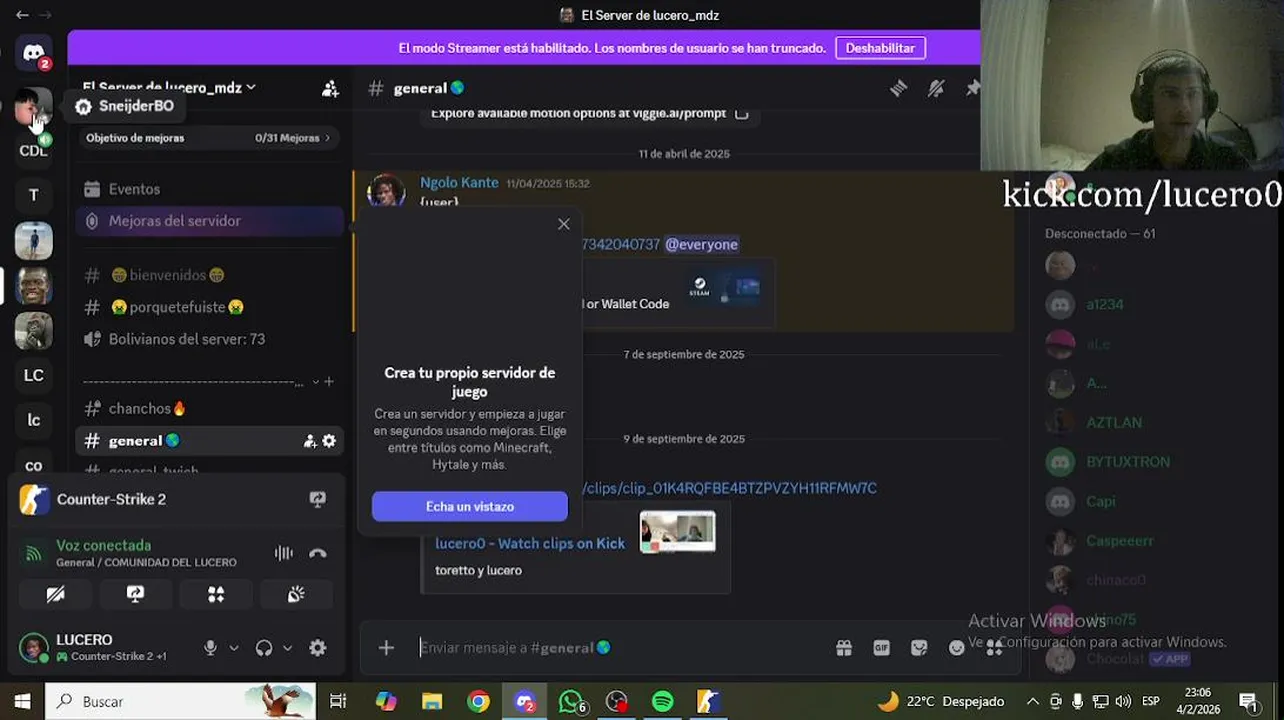Screen dimensions: 1284x720
Task: Open the CDL server icon
Action: [x=34, y=151]
